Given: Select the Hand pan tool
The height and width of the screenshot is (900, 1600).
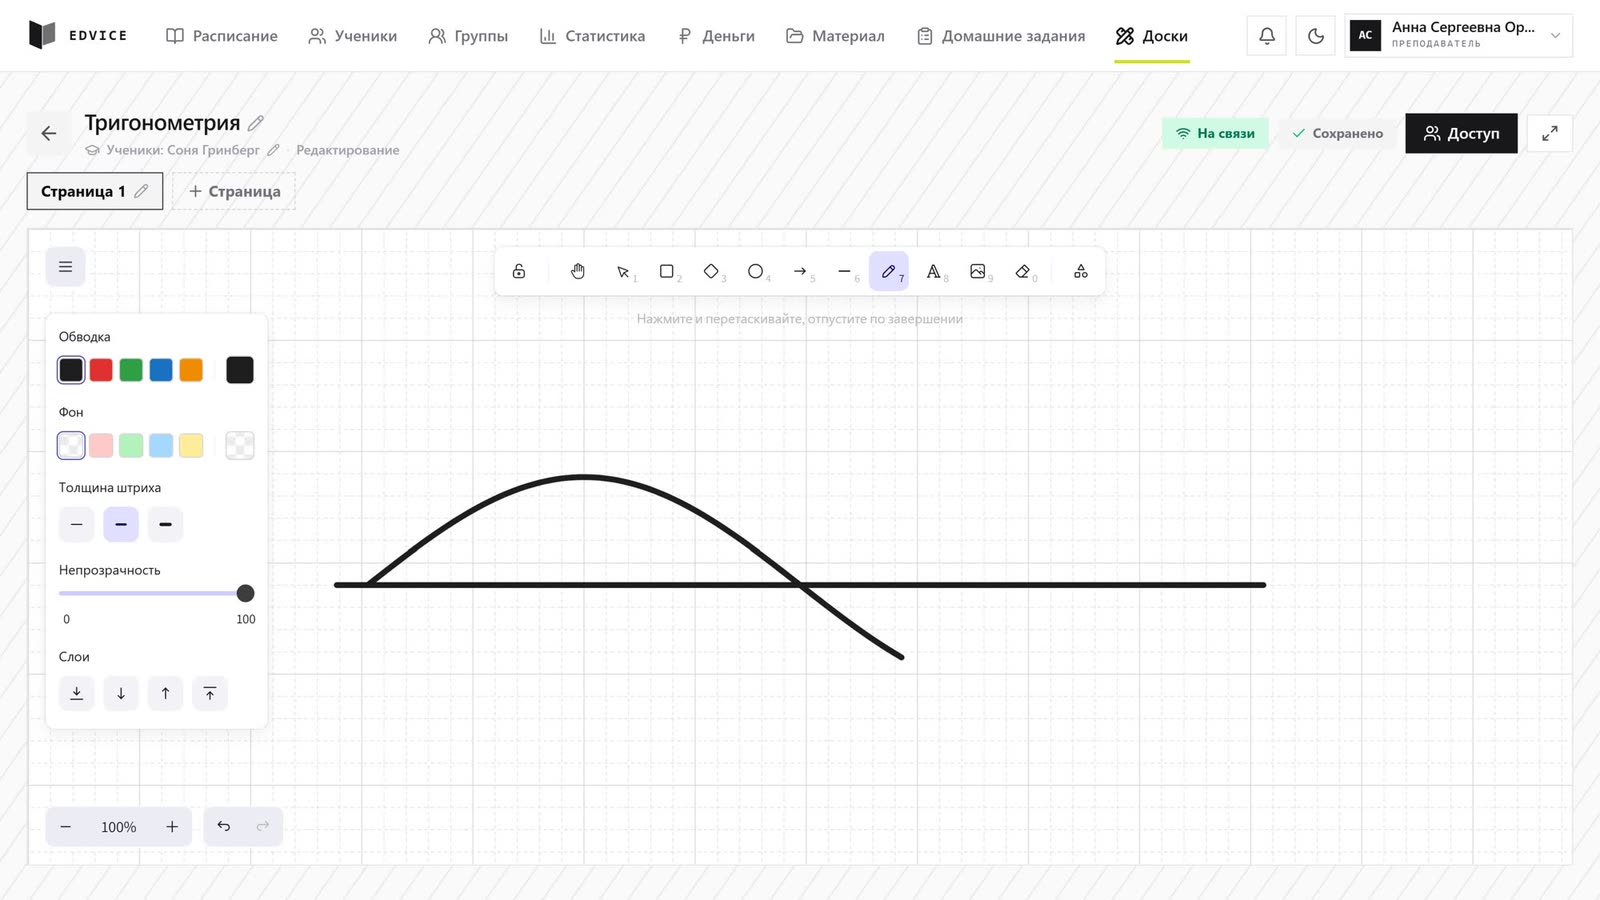Looking at the screenshot, I should (578, 271).
